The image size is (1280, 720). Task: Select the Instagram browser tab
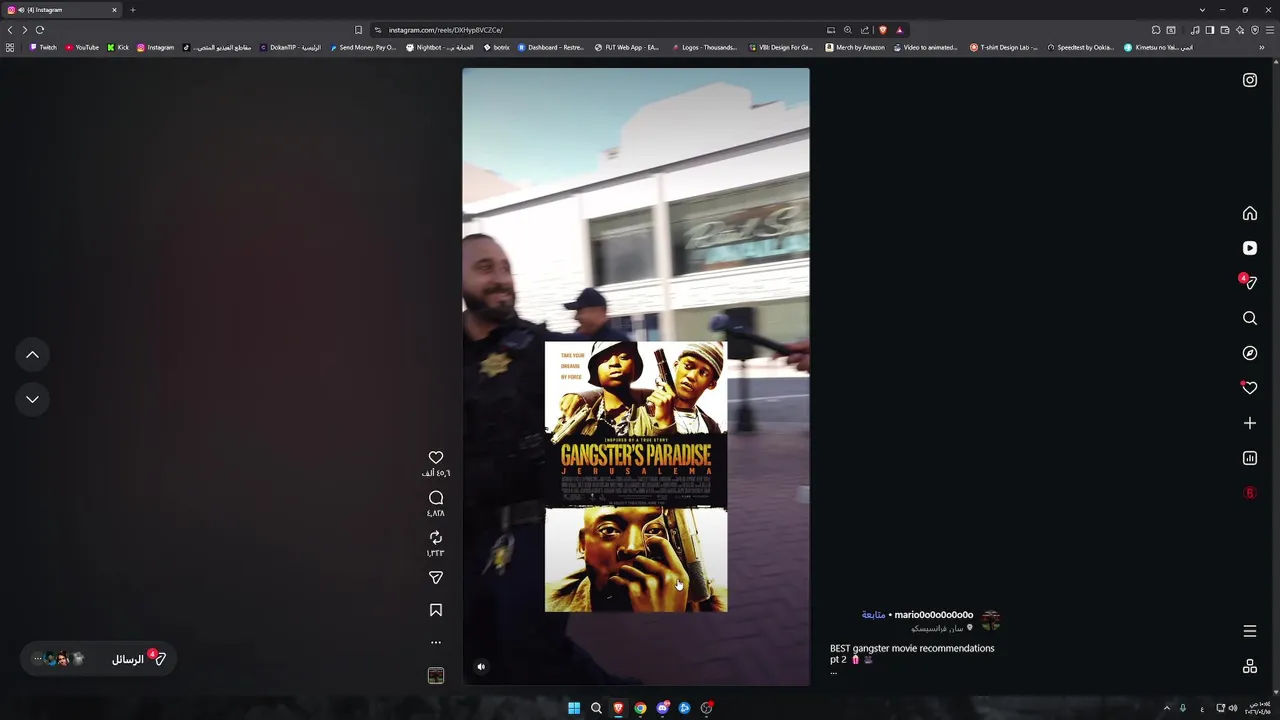(62, 10)
